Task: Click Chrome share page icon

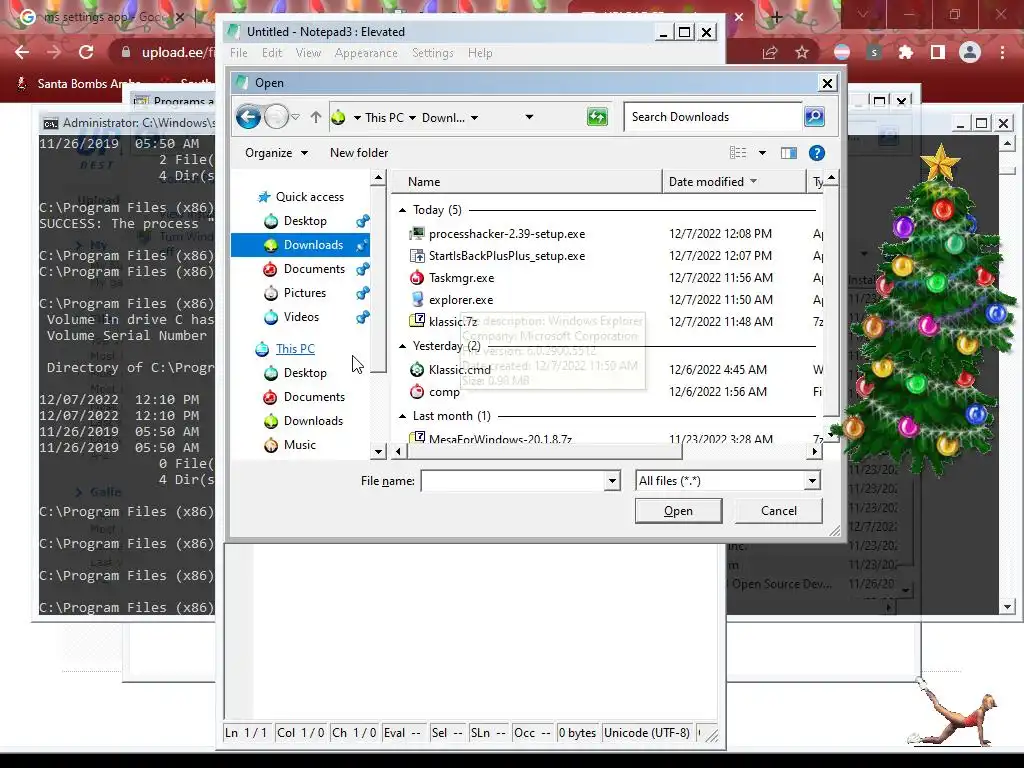Action: point(770,52)
